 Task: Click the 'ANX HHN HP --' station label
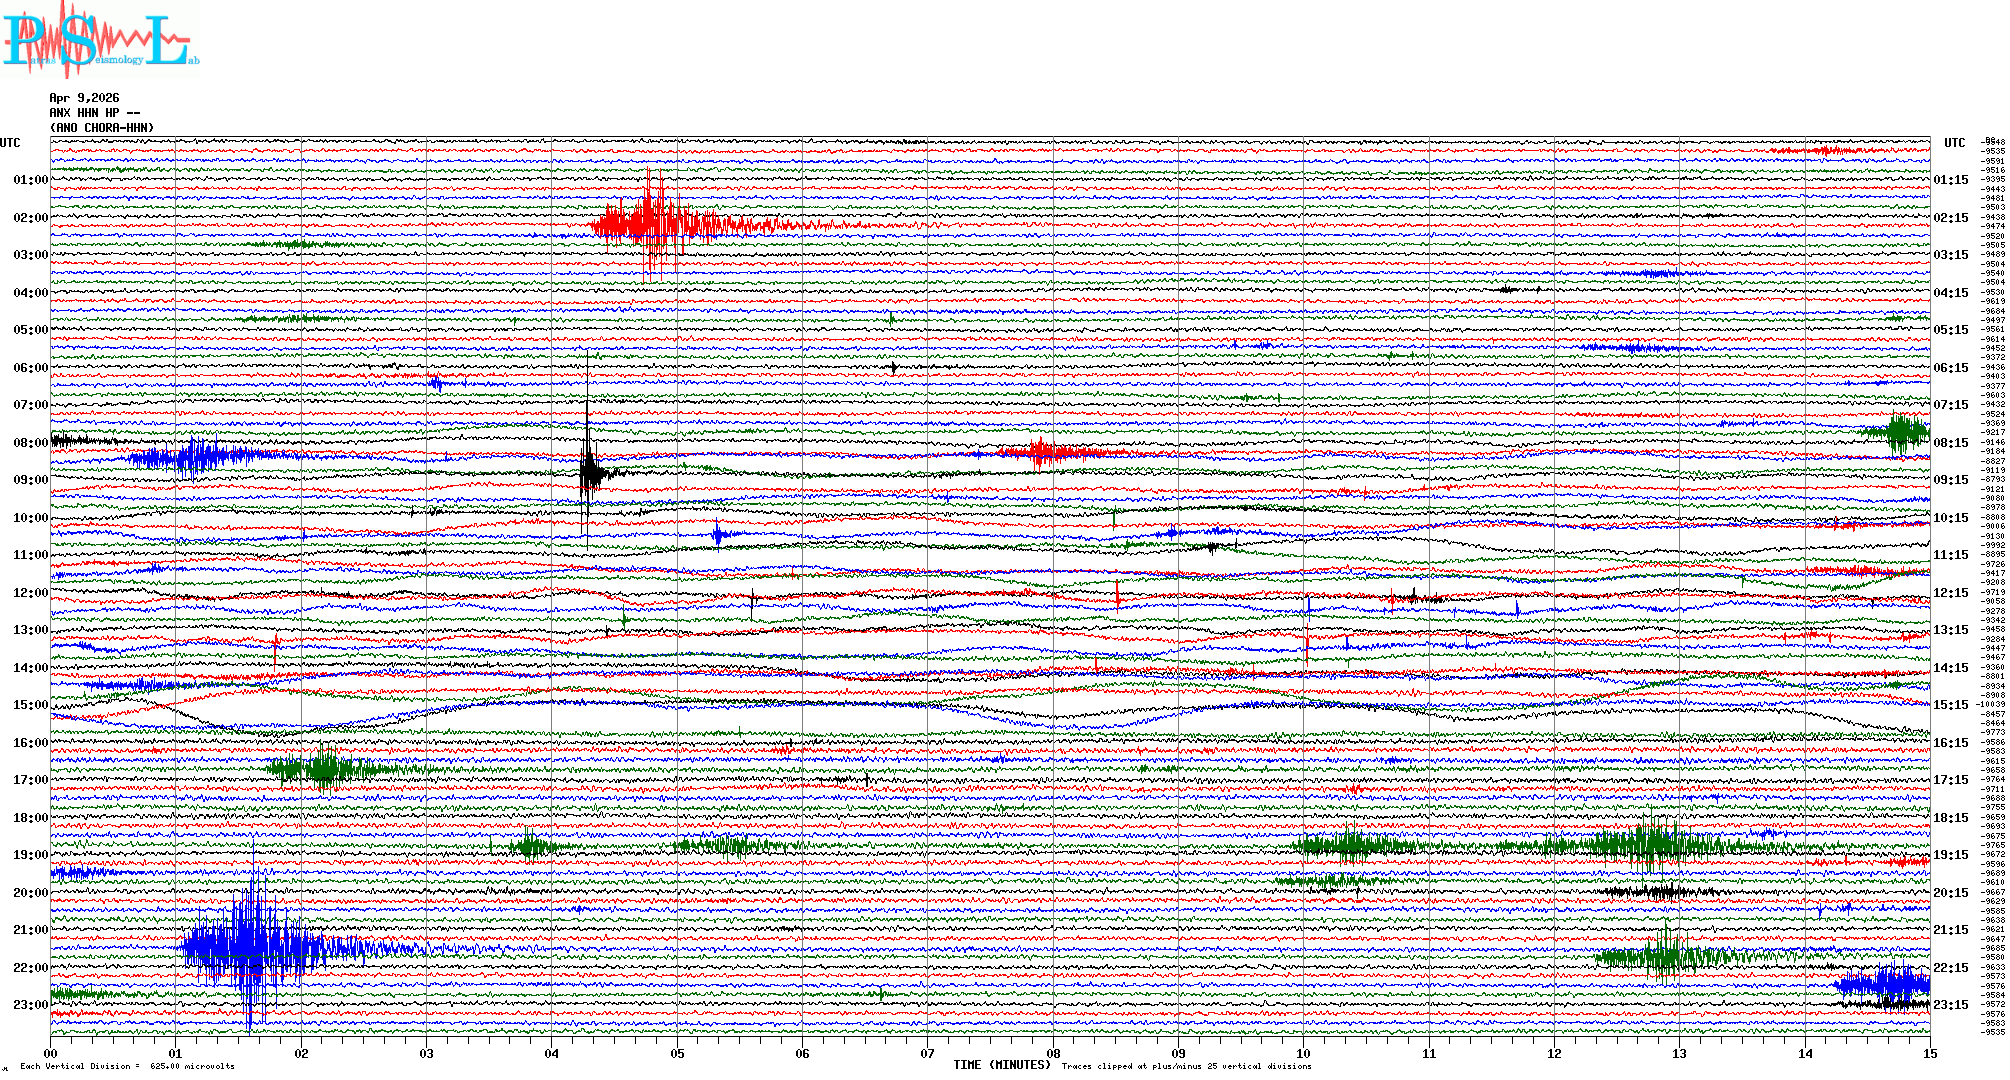[94, 113]
